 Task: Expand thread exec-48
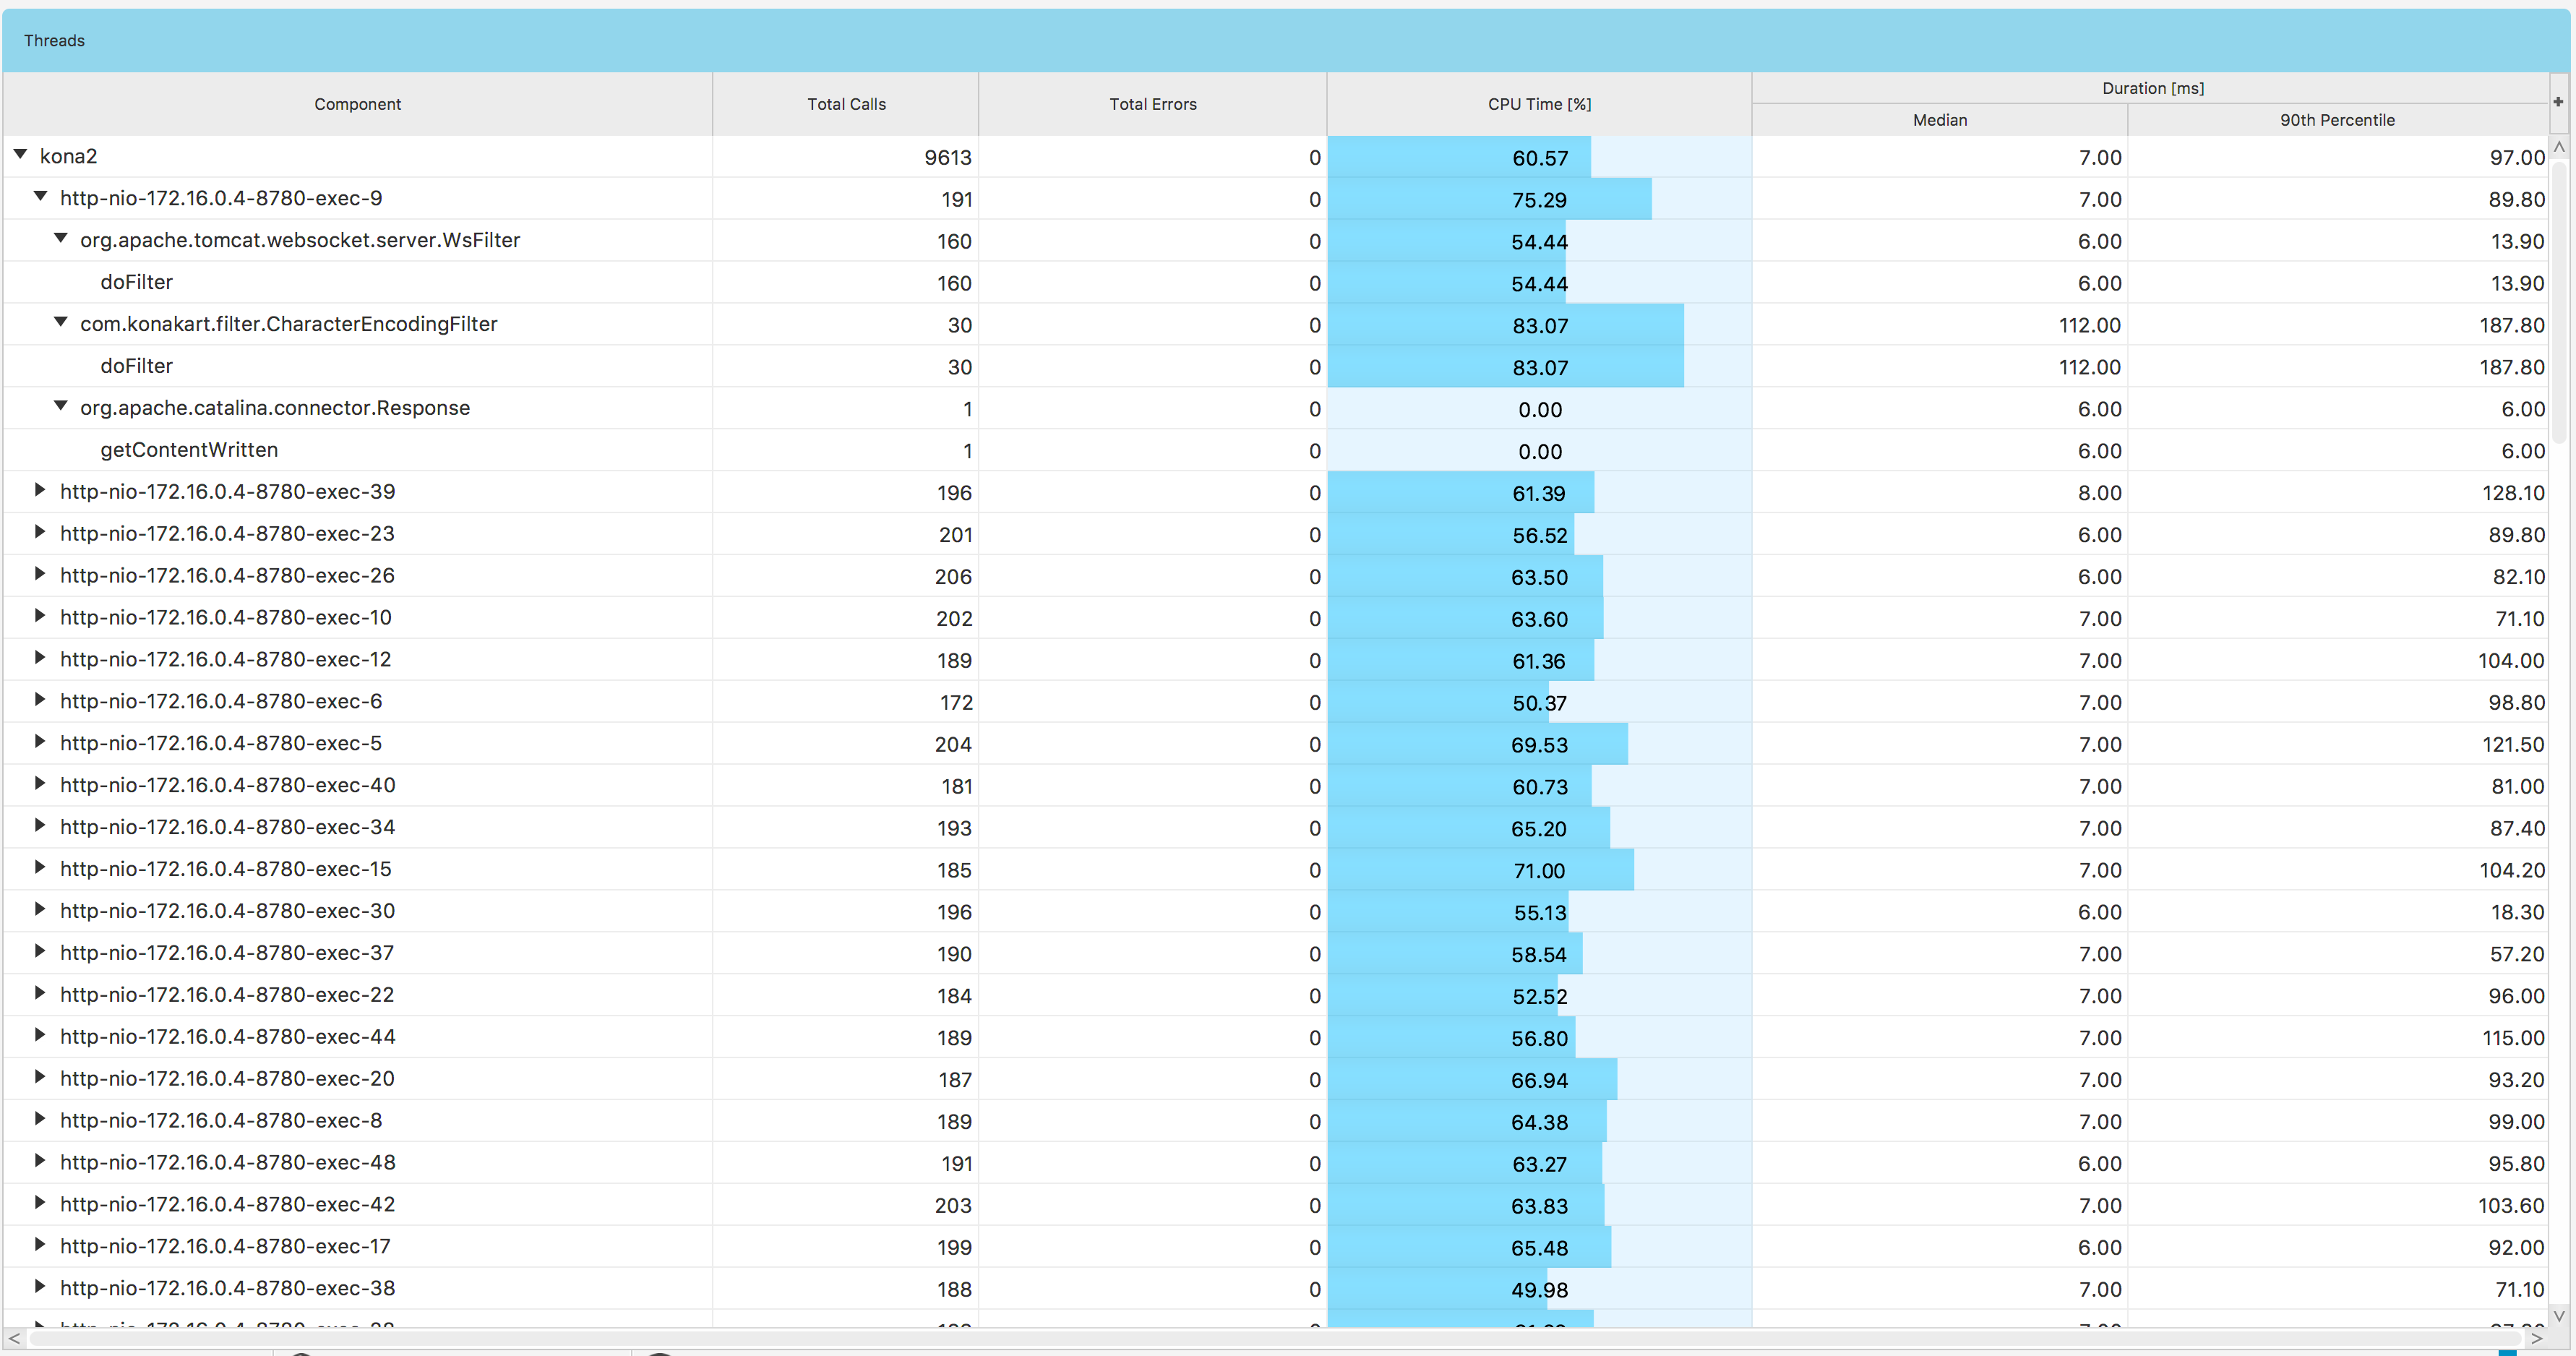pos(40,1161)
